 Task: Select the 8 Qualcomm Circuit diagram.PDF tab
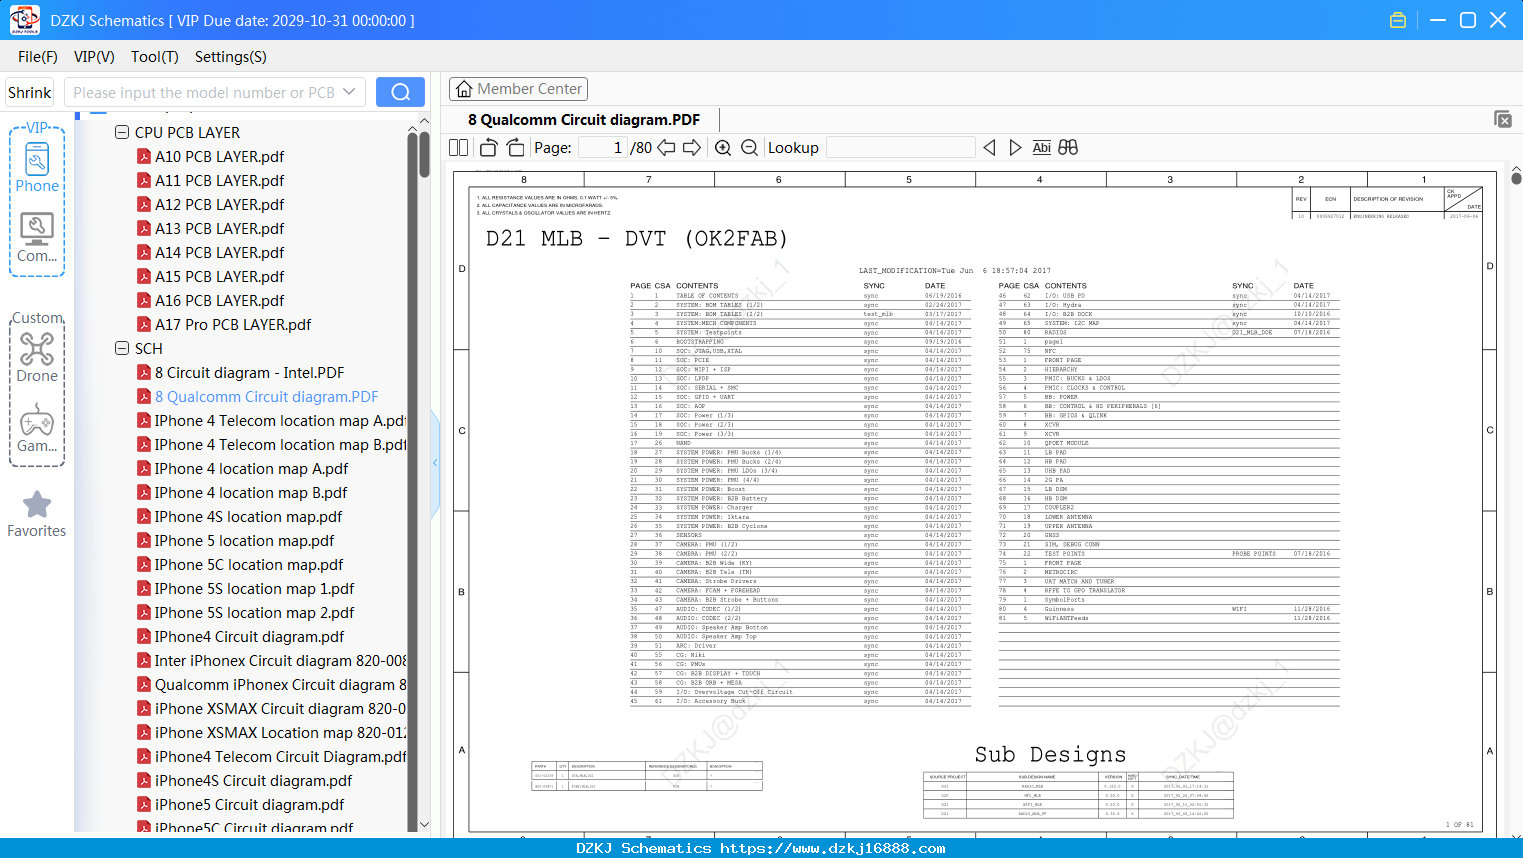pyautogui.click(x=584, y=119)
